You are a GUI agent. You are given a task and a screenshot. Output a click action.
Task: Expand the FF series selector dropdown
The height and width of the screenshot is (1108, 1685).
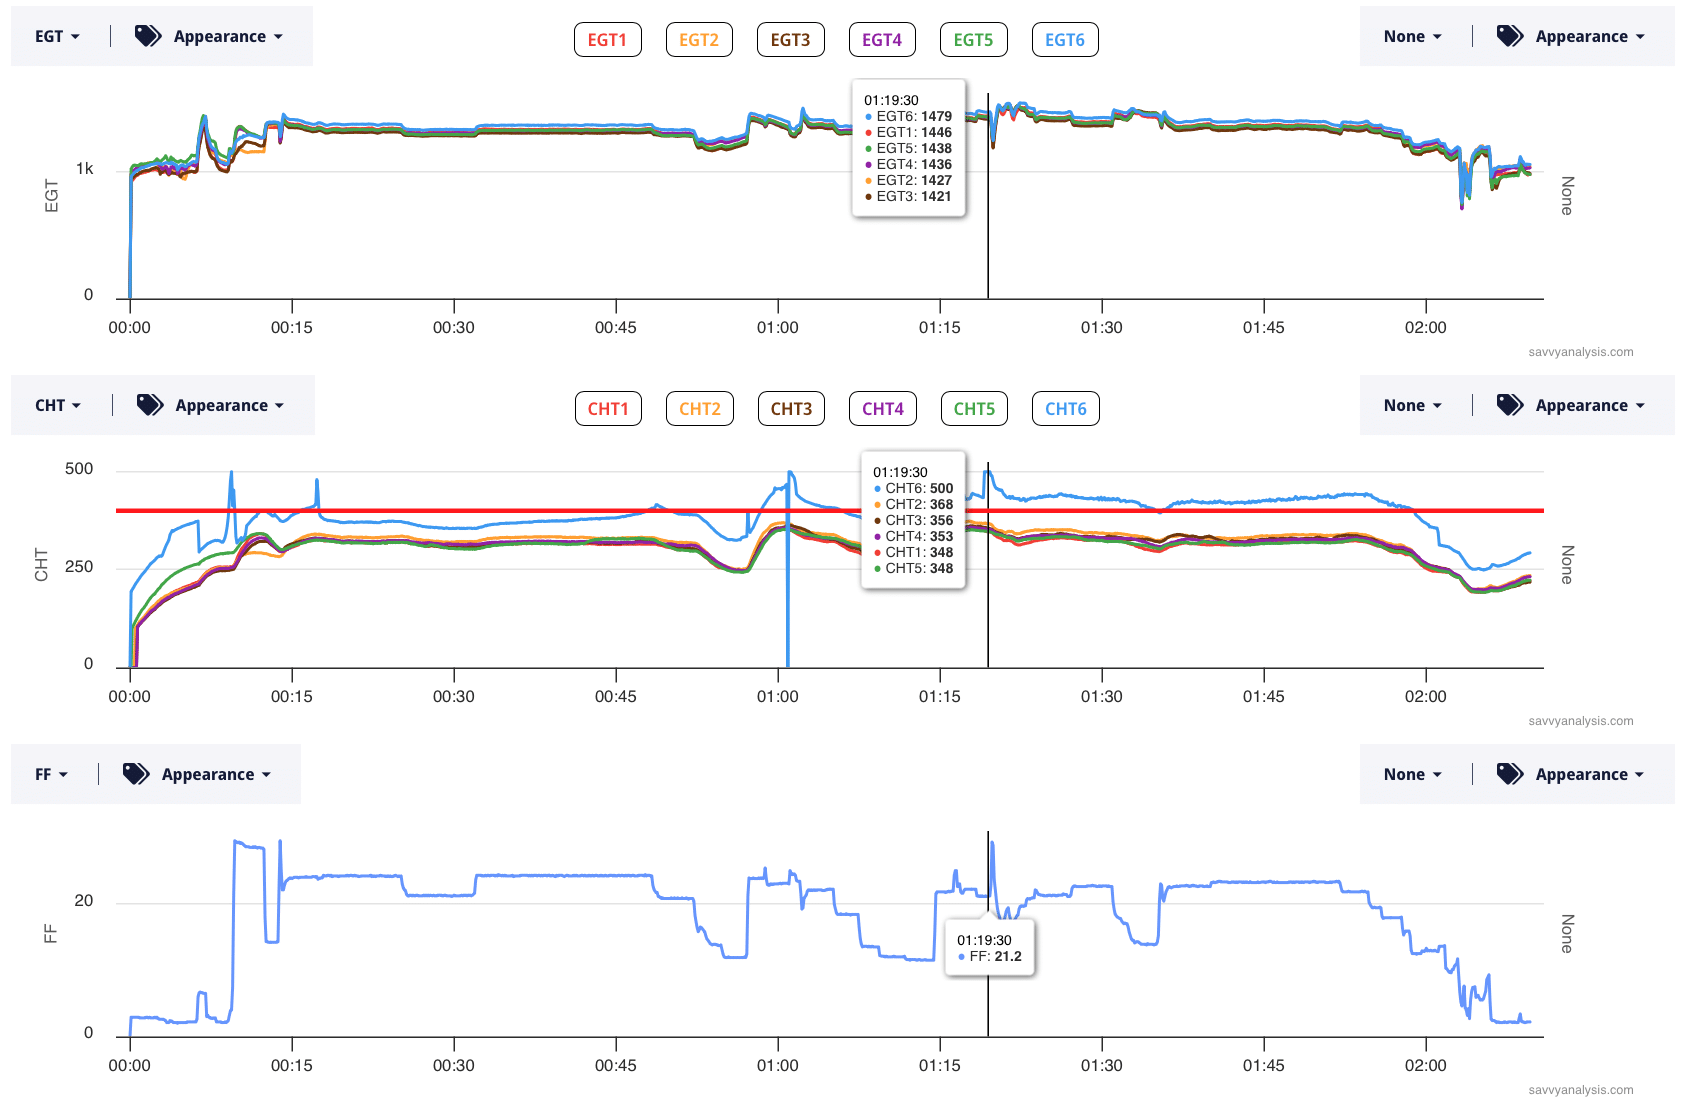[x=51, y=774]
